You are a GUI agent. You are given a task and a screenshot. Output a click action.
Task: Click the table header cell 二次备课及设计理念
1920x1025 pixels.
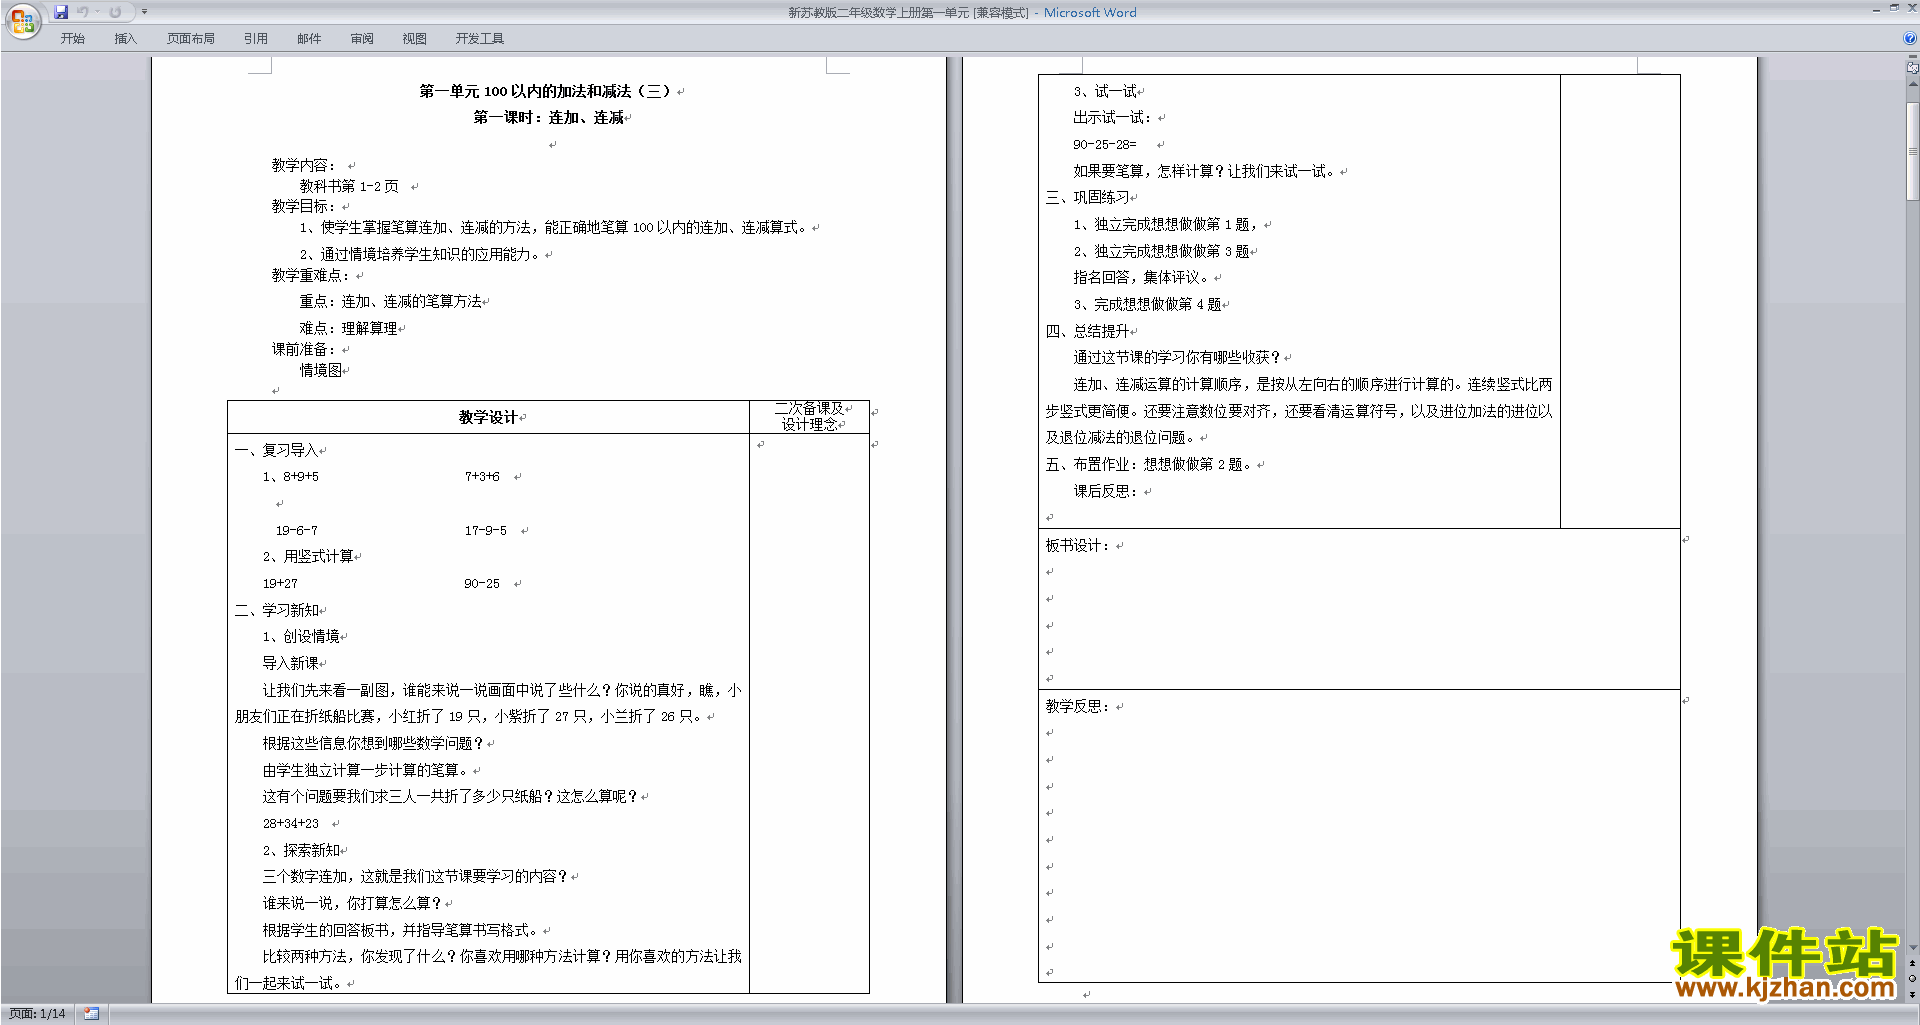coord(809,417)
